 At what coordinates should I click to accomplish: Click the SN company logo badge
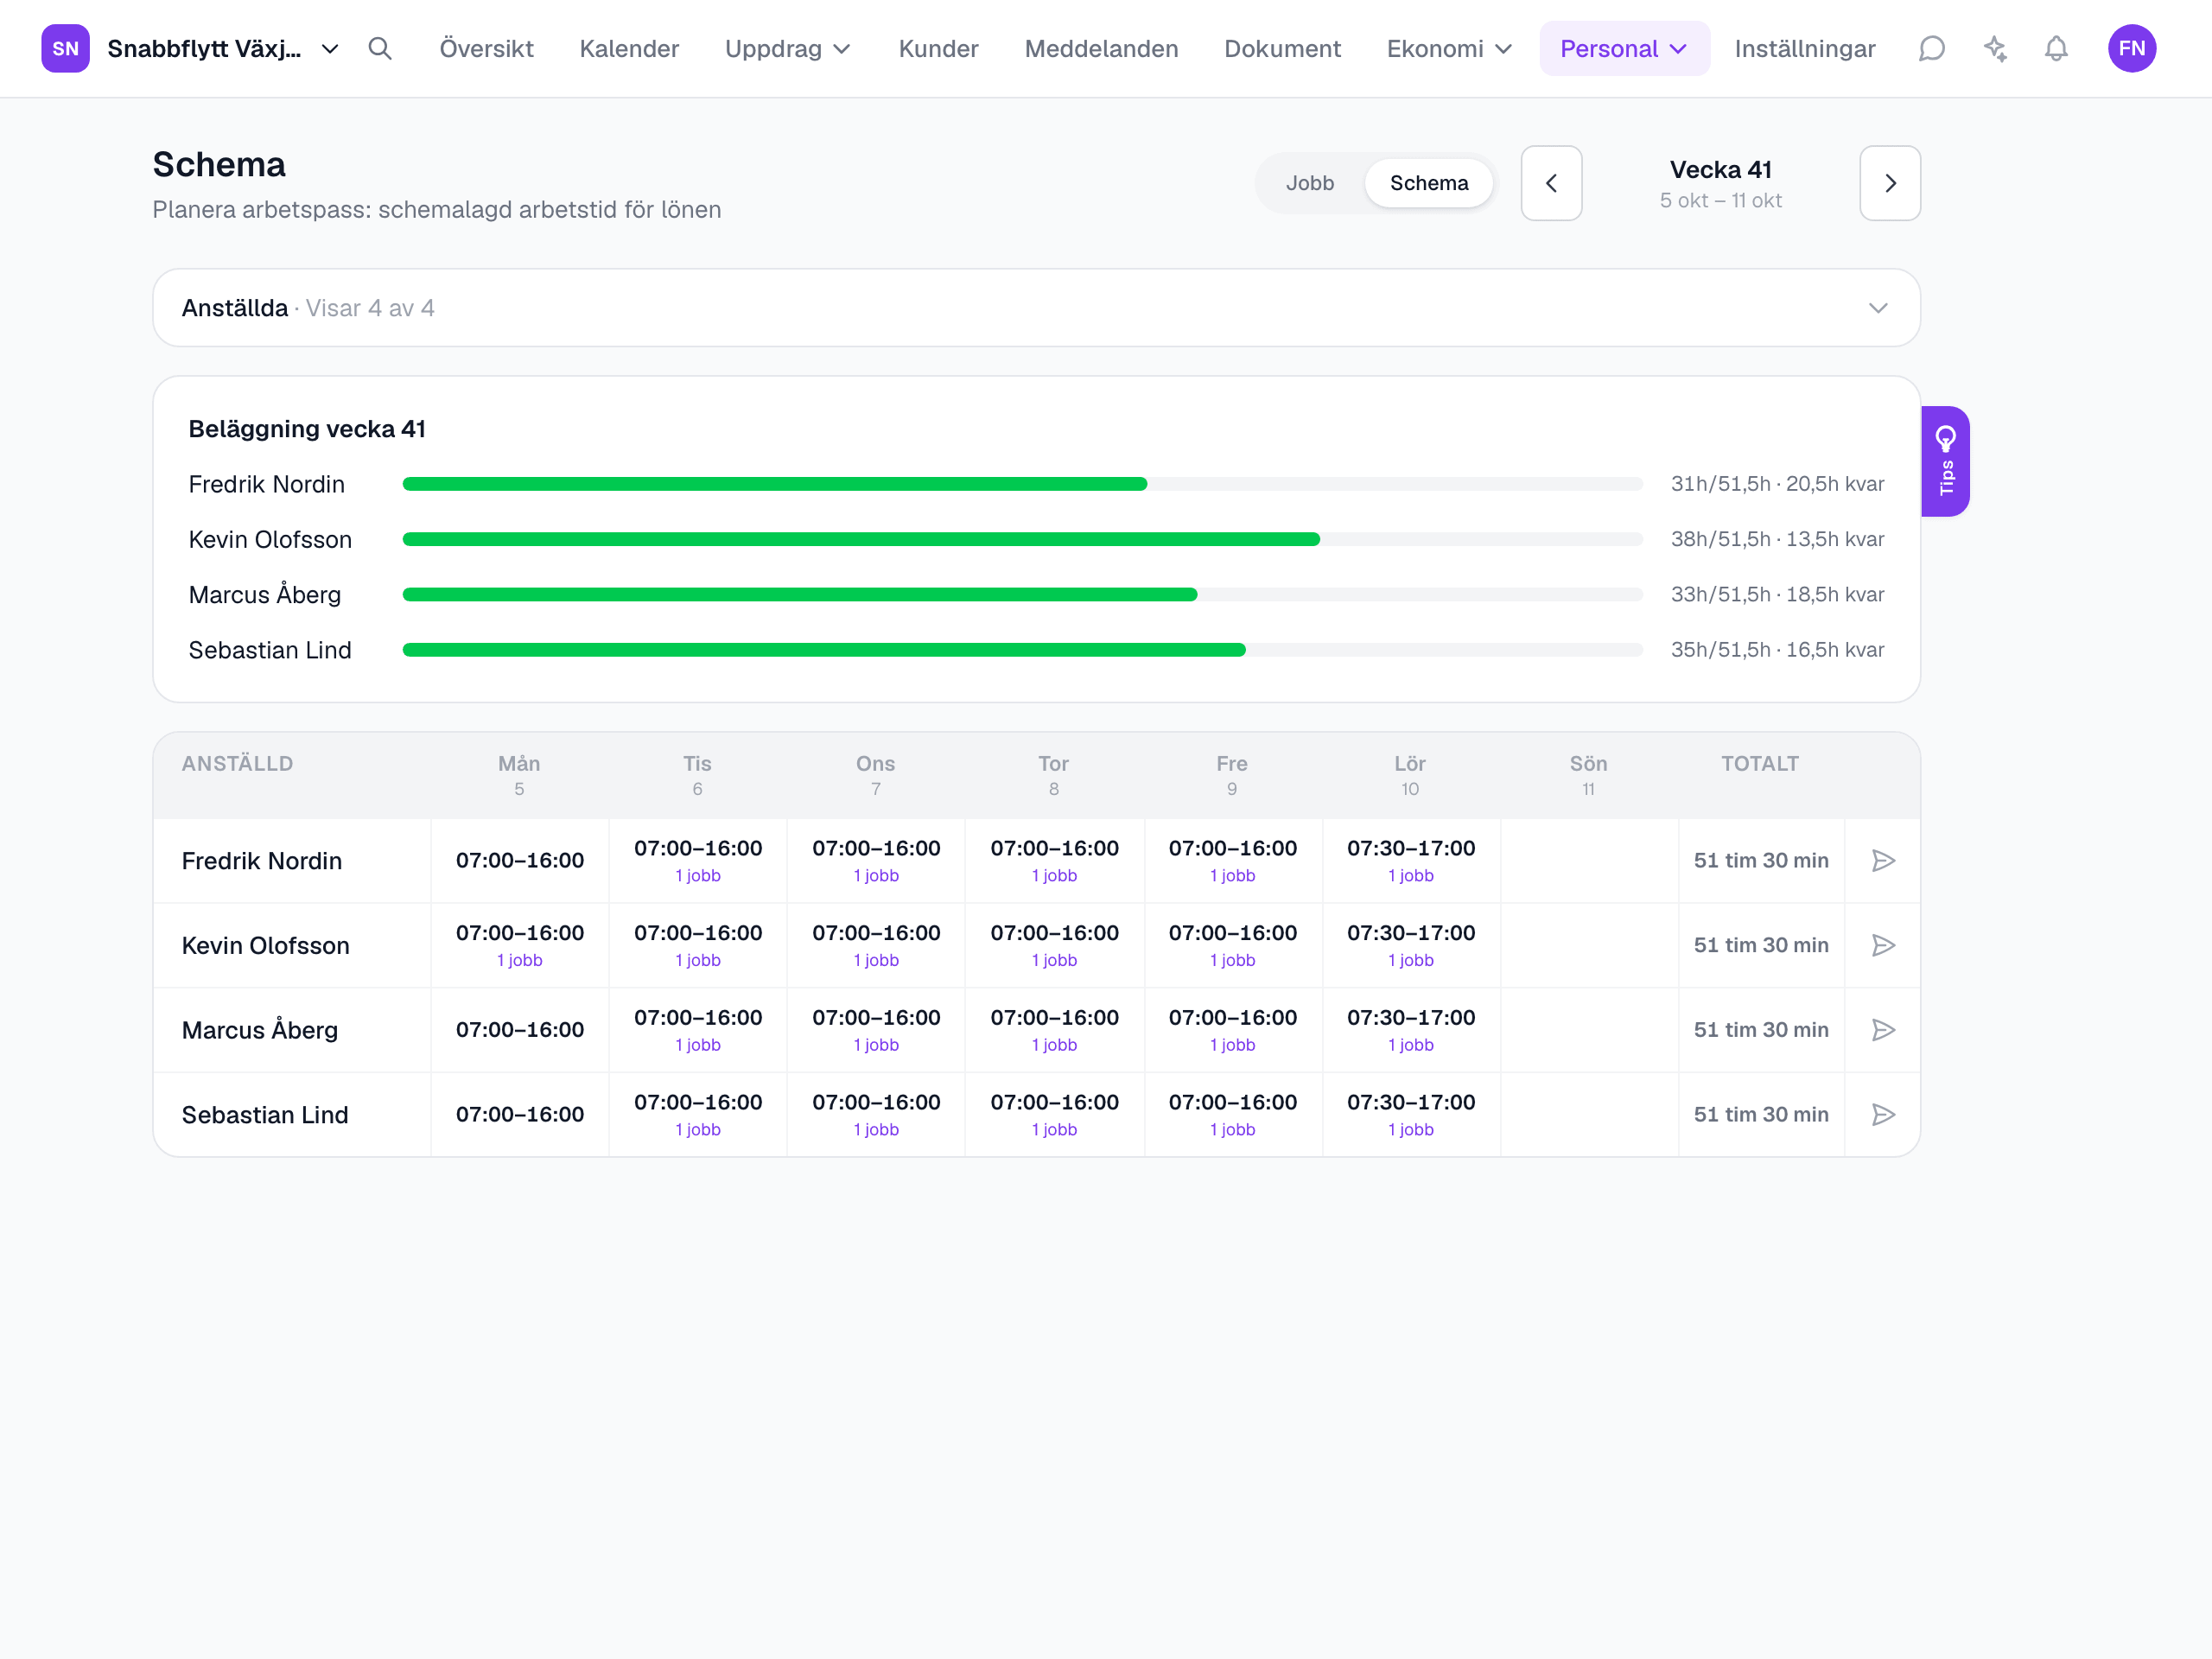click(x=65, y=48)
